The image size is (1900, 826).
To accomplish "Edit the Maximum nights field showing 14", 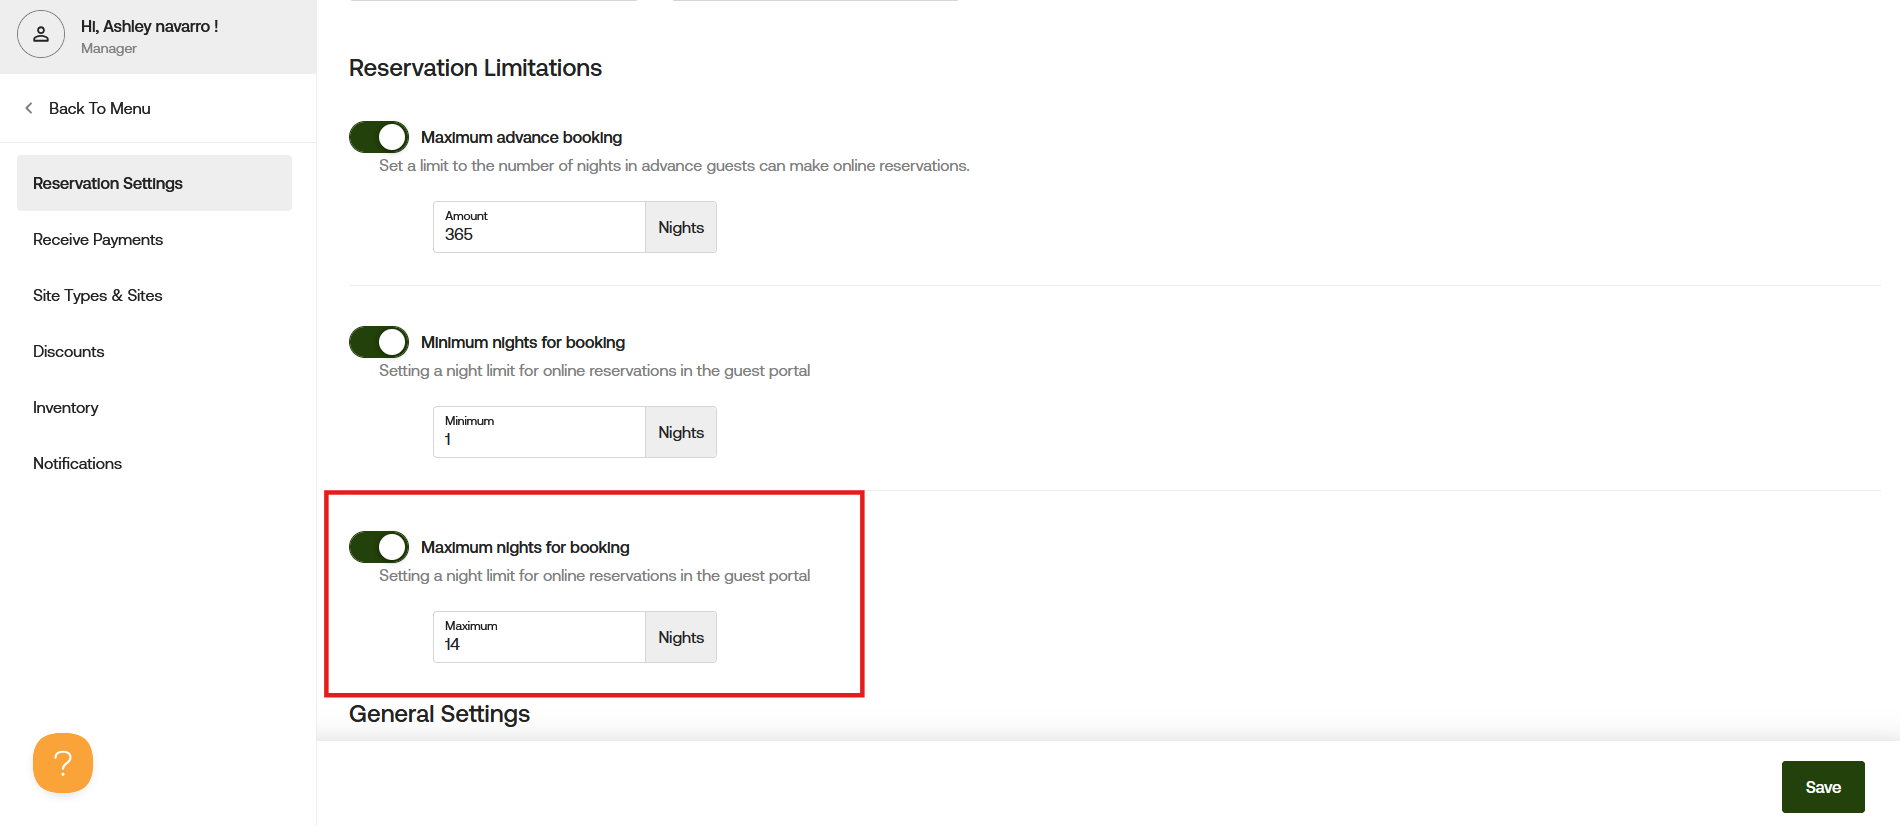I will (x=539, y=637).
